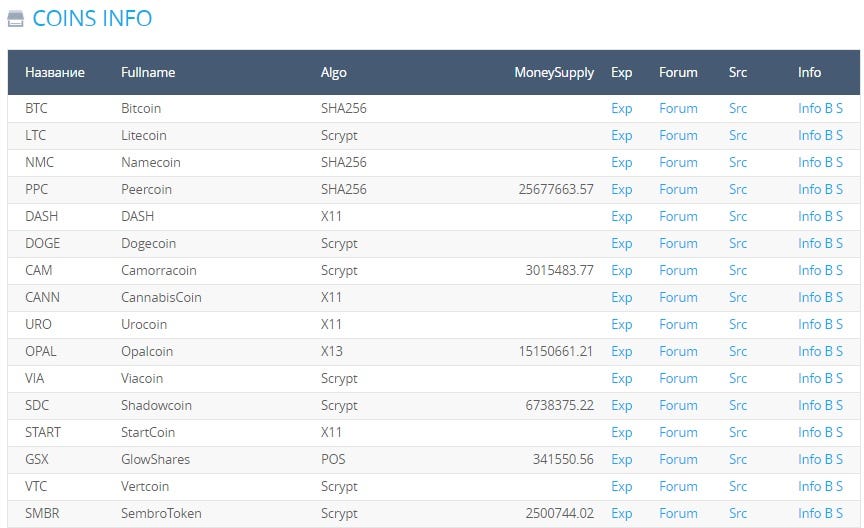The width and height of the screenshot is (864, 528).
Task: Click the POS algo cell for GlowShares
Action: tap(333, 460)
